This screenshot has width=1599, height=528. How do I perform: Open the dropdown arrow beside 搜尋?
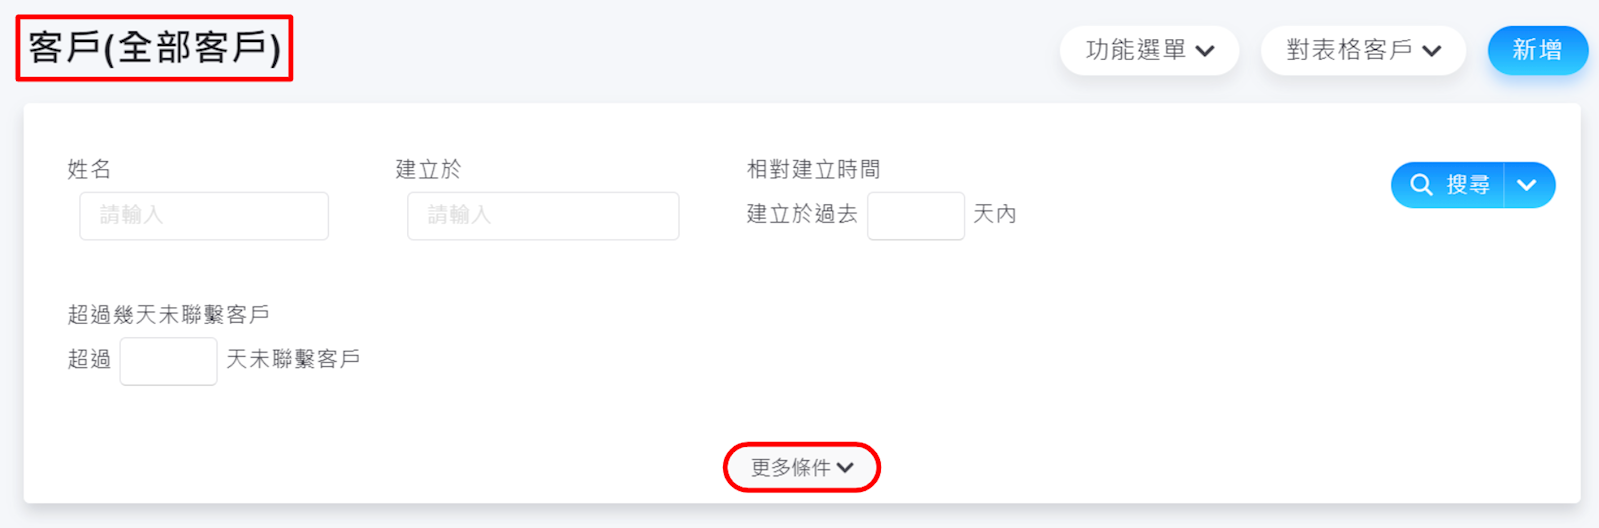1527,185
